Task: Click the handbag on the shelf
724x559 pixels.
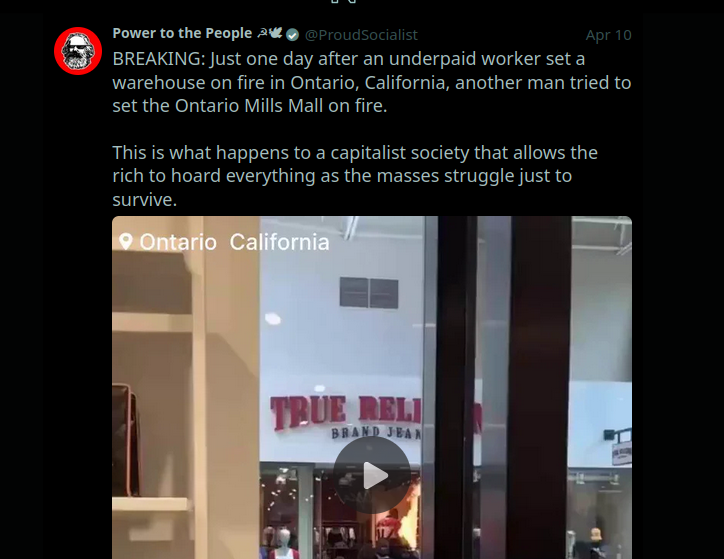Action: tap(126, 440)
